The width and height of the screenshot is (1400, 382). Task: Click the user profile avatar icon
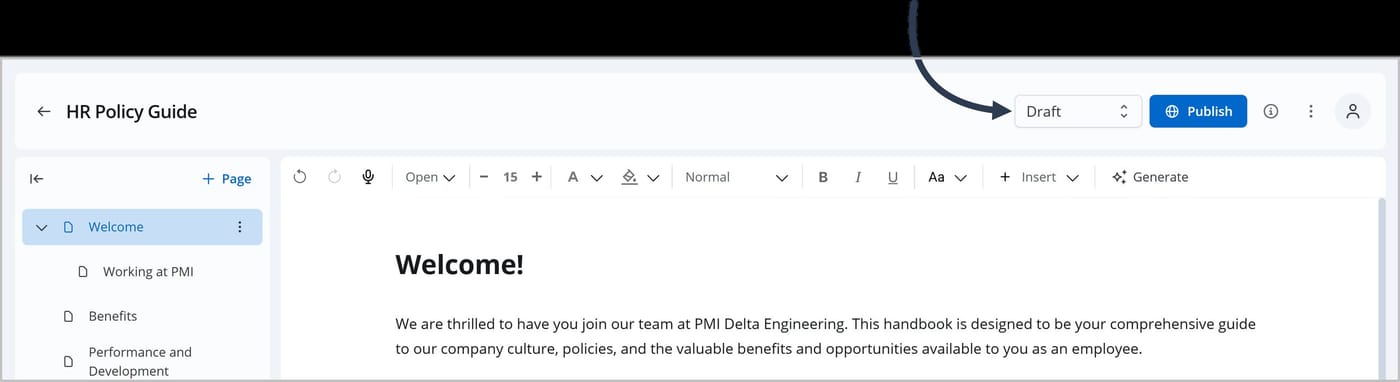point(1353,112)
